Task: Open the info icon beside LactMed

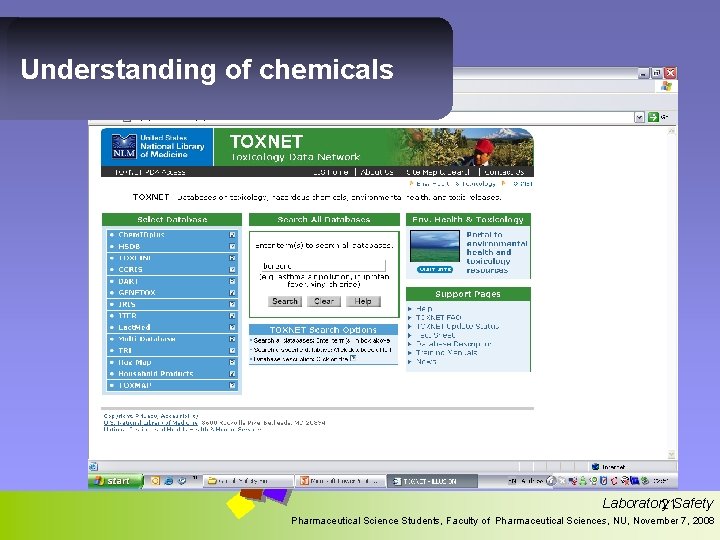Action: pos(232,327)
